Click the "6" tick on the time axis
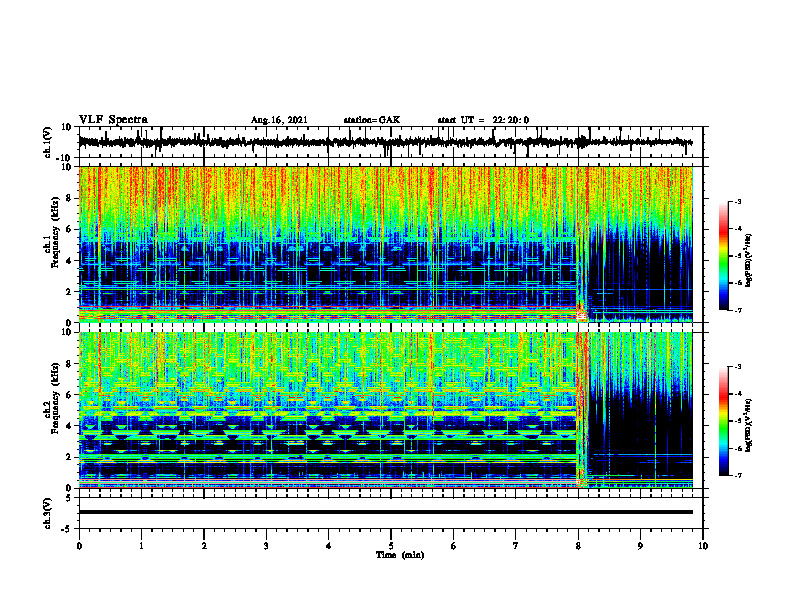The height and width of the screenshot is (612, 792). tap(454, 546)
